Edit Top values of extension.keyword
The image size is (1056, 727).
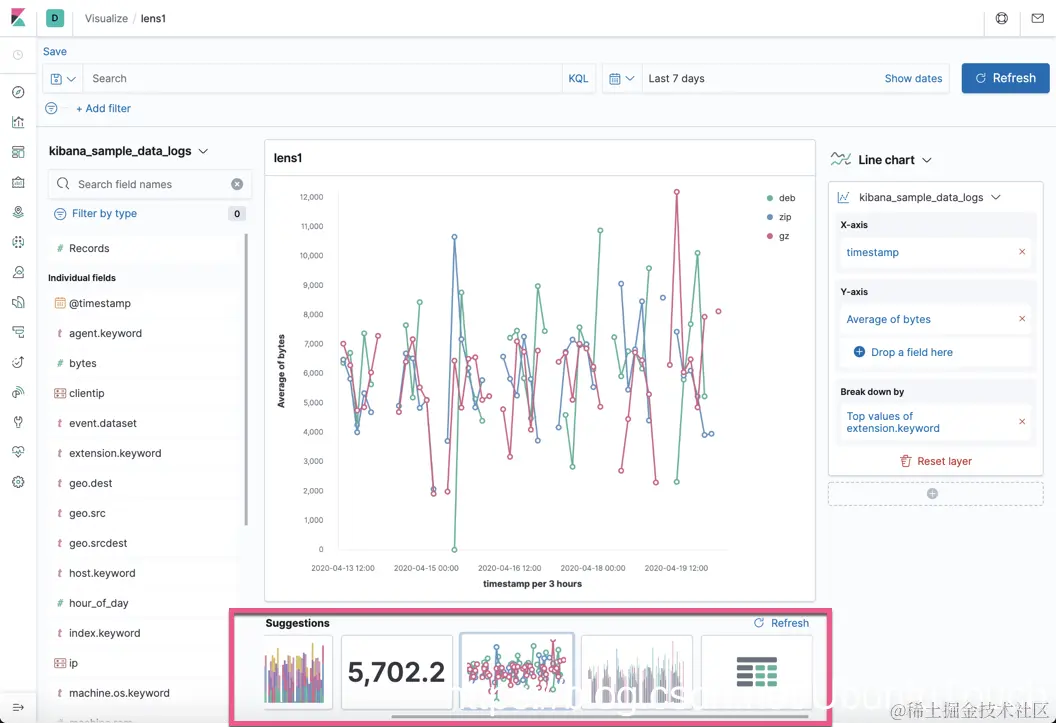tap(892, 422)
